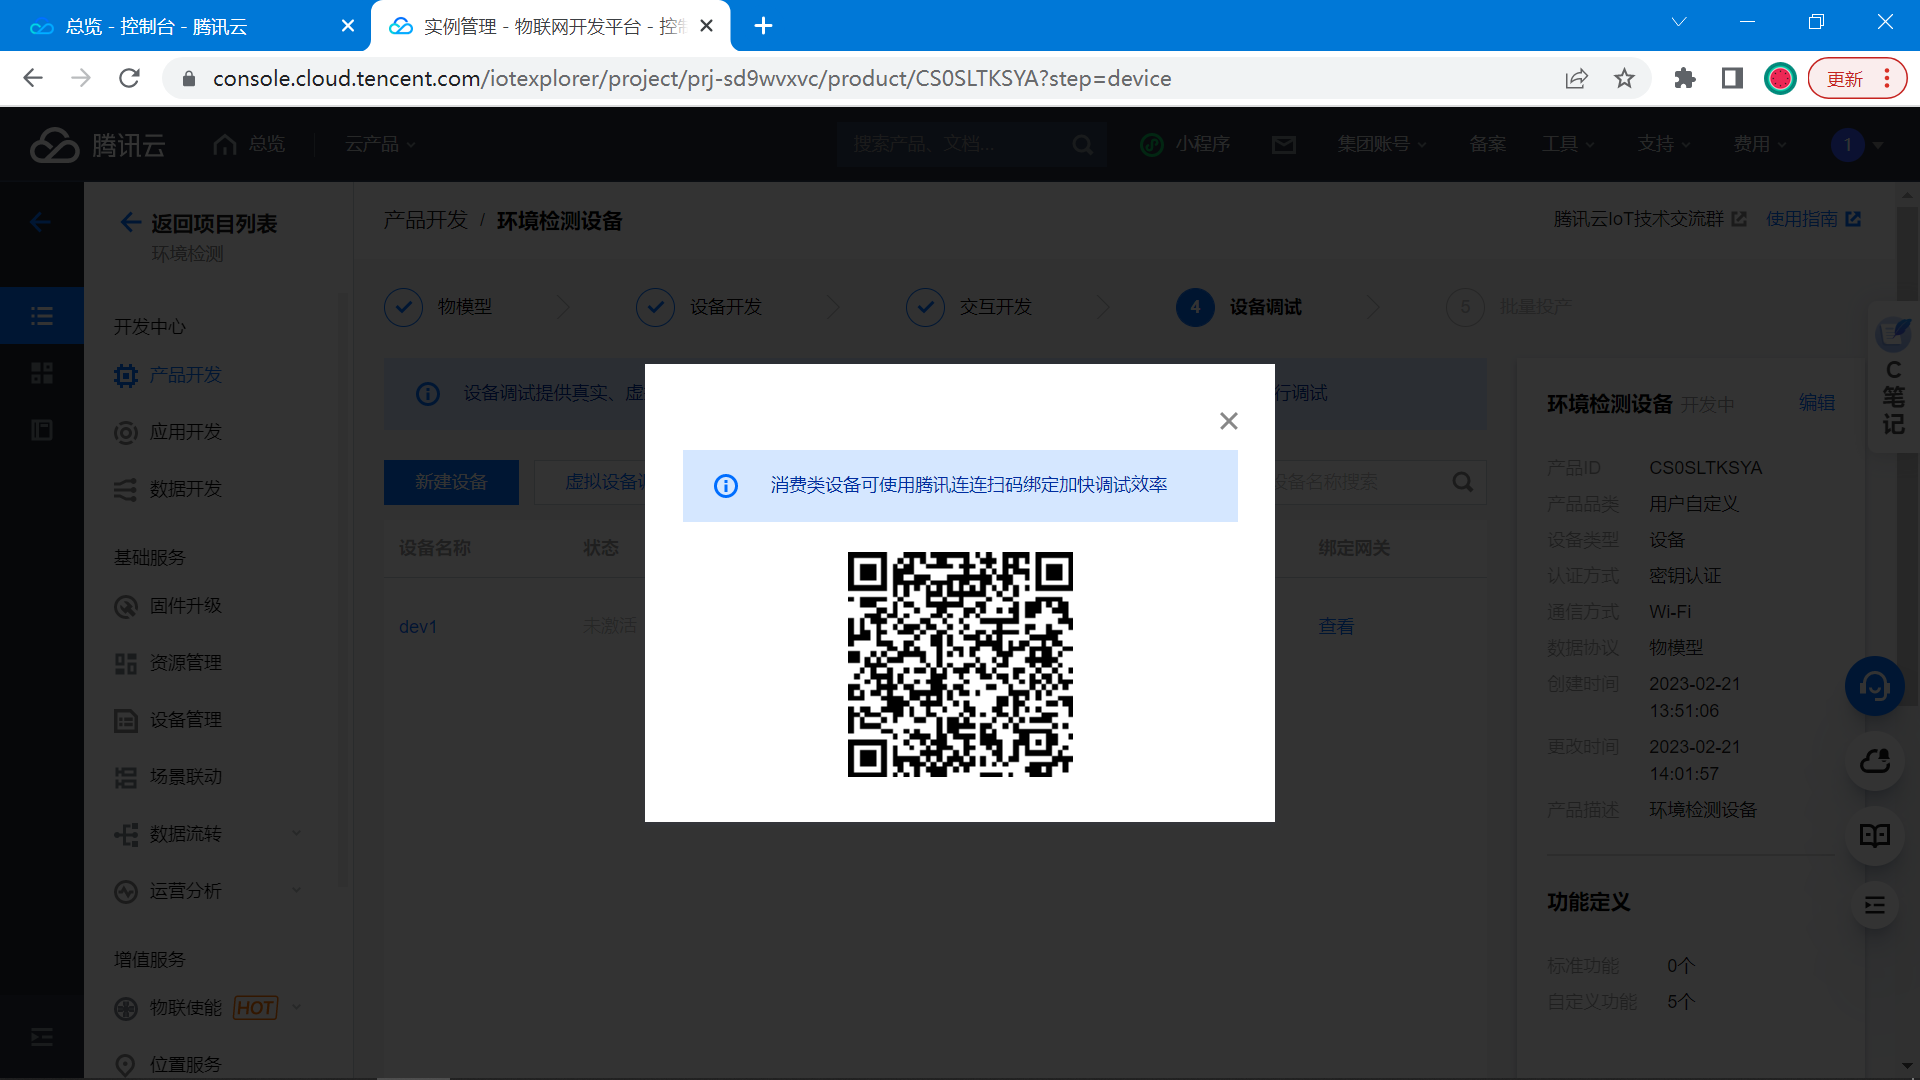Screen dimensions: 1920x1080
Task: Click the customer service headset icon
Action: (1874, 686)
